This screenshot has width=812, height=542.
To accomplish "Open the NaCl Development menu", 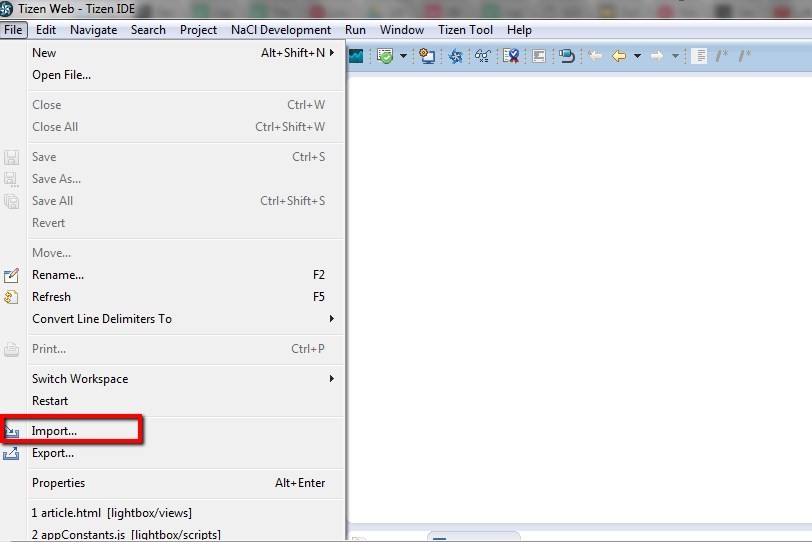I will click(281, 30).
